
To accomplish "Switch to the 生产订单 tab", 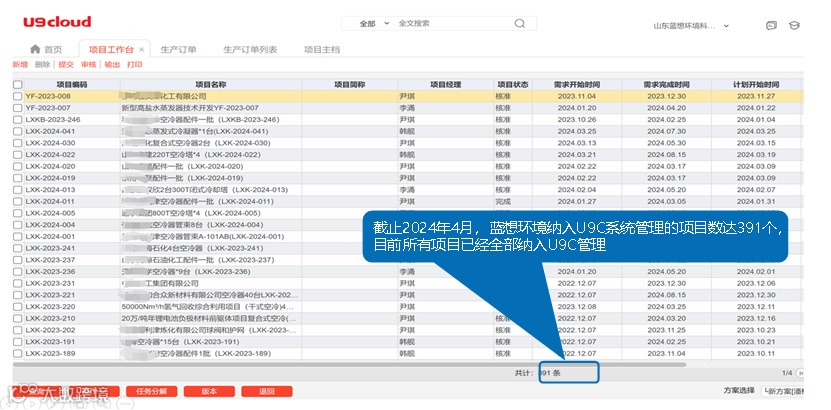I will 179,50.
